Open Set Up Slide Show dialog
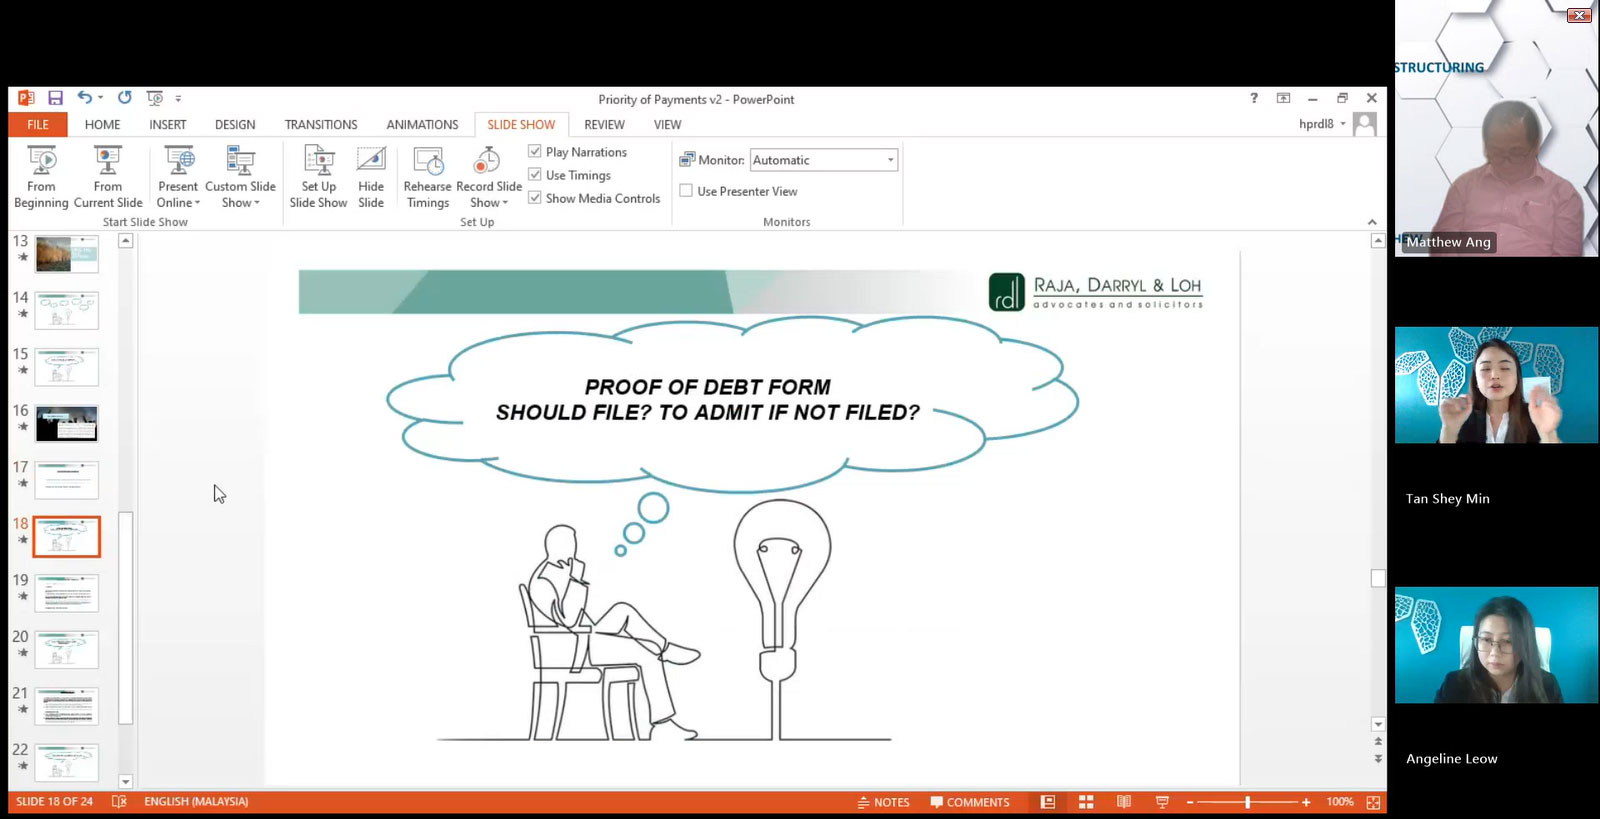 [x=318, y=177]
